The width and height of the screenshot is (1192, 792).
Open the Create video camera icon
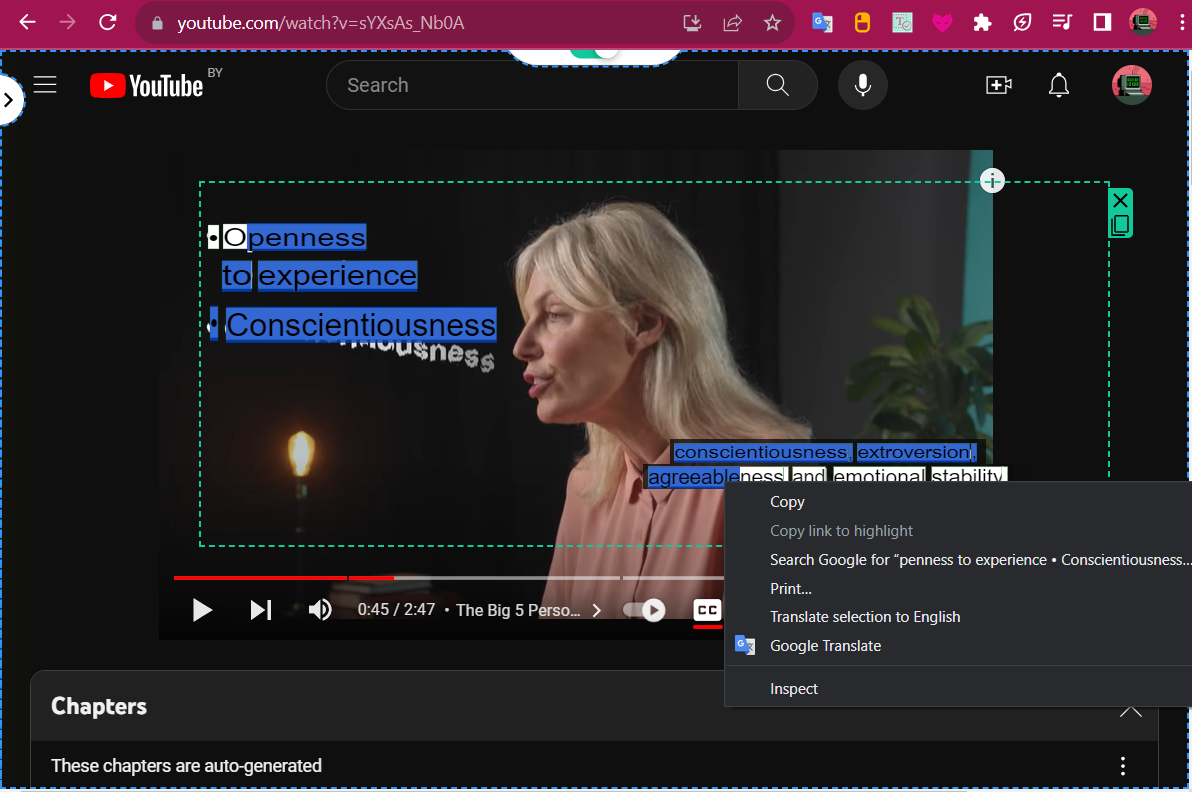pos(999,85)
